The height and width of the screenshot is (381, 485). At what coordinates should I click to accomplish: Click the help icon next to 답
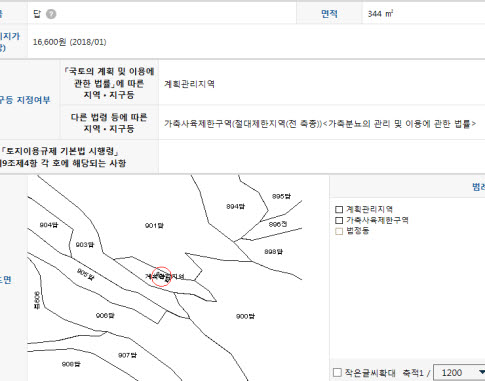click(51, 14)
